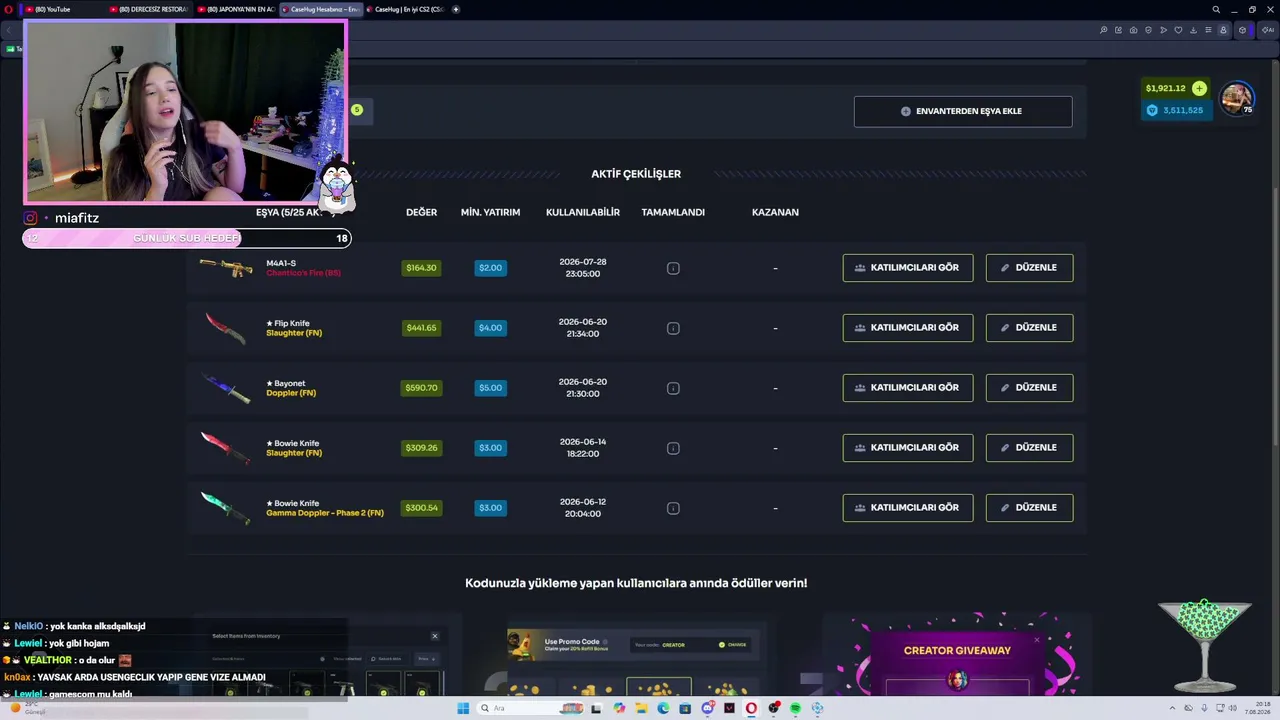
Task: Switch to the JAPONYA'NIN EN tab
Action: click(236, 9)
